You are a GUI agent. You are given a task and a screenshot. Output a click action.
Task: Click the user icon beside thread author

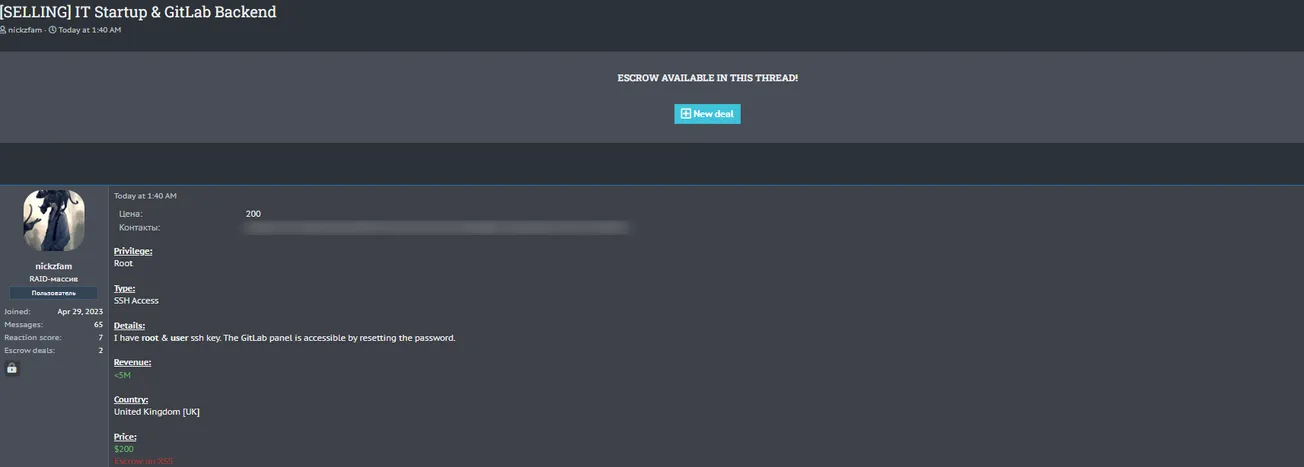coord(3,30)
